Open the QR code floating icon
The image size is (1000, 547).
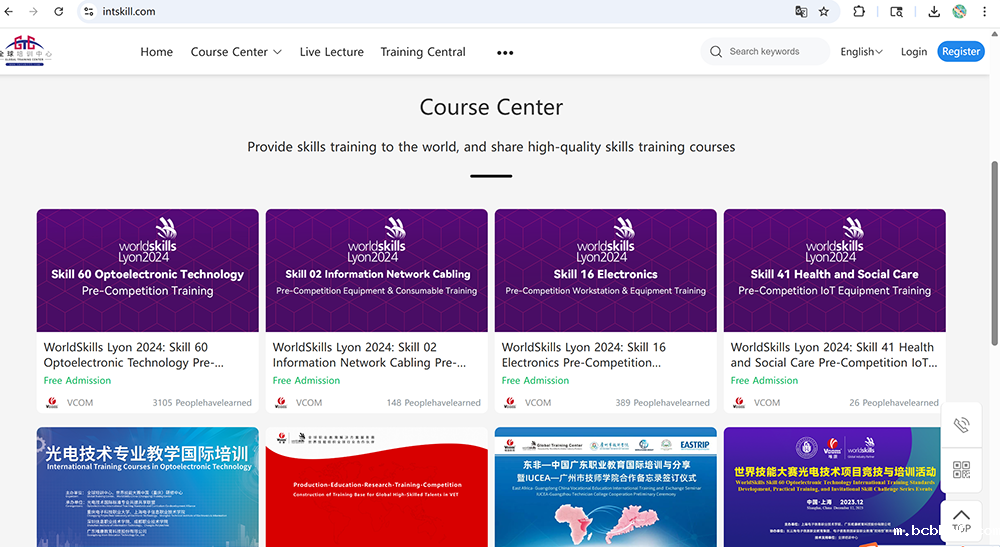click(x=961, y=470)
